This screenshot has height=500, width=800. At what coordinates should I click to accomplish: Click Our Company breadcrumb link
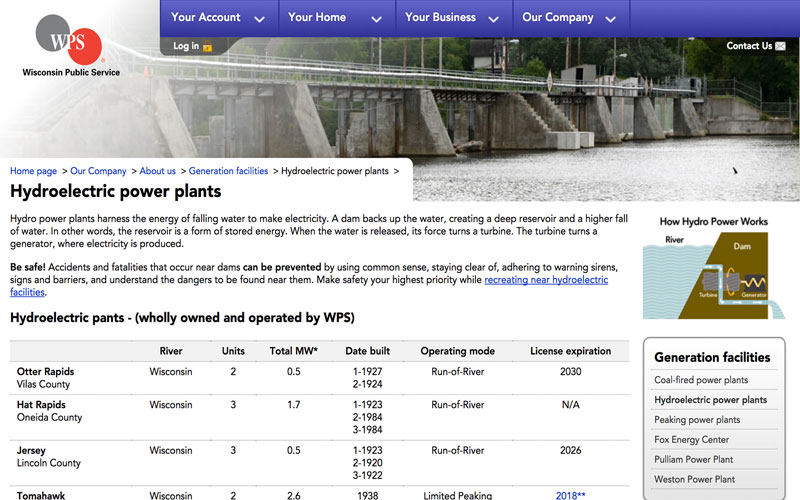[x=98, y=171]
